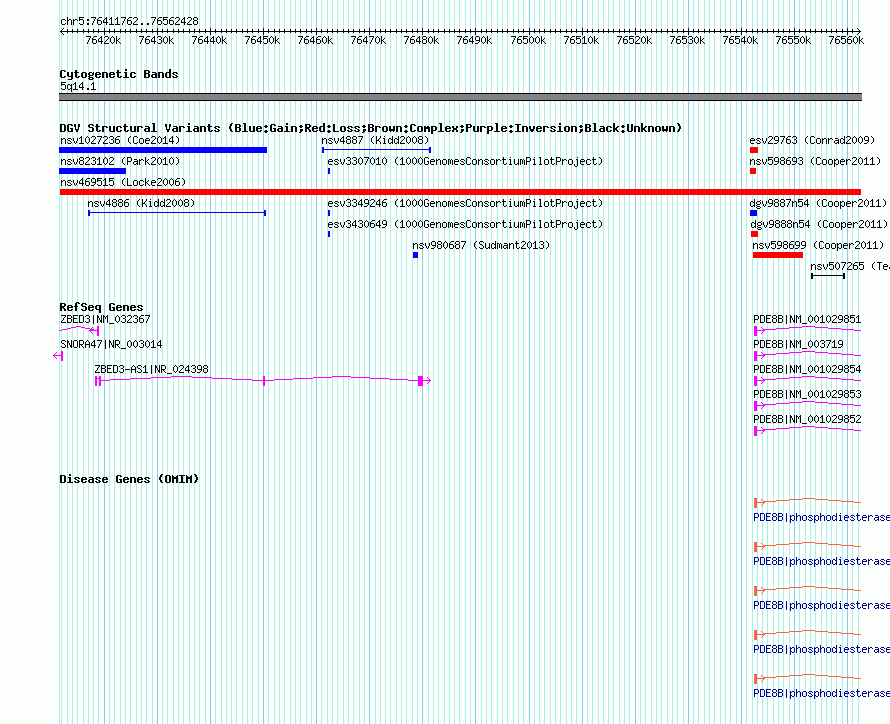The image size is (890, 724).
Task: Open the esv3430649 1000Genomes label
Action: tap(465, 224)
